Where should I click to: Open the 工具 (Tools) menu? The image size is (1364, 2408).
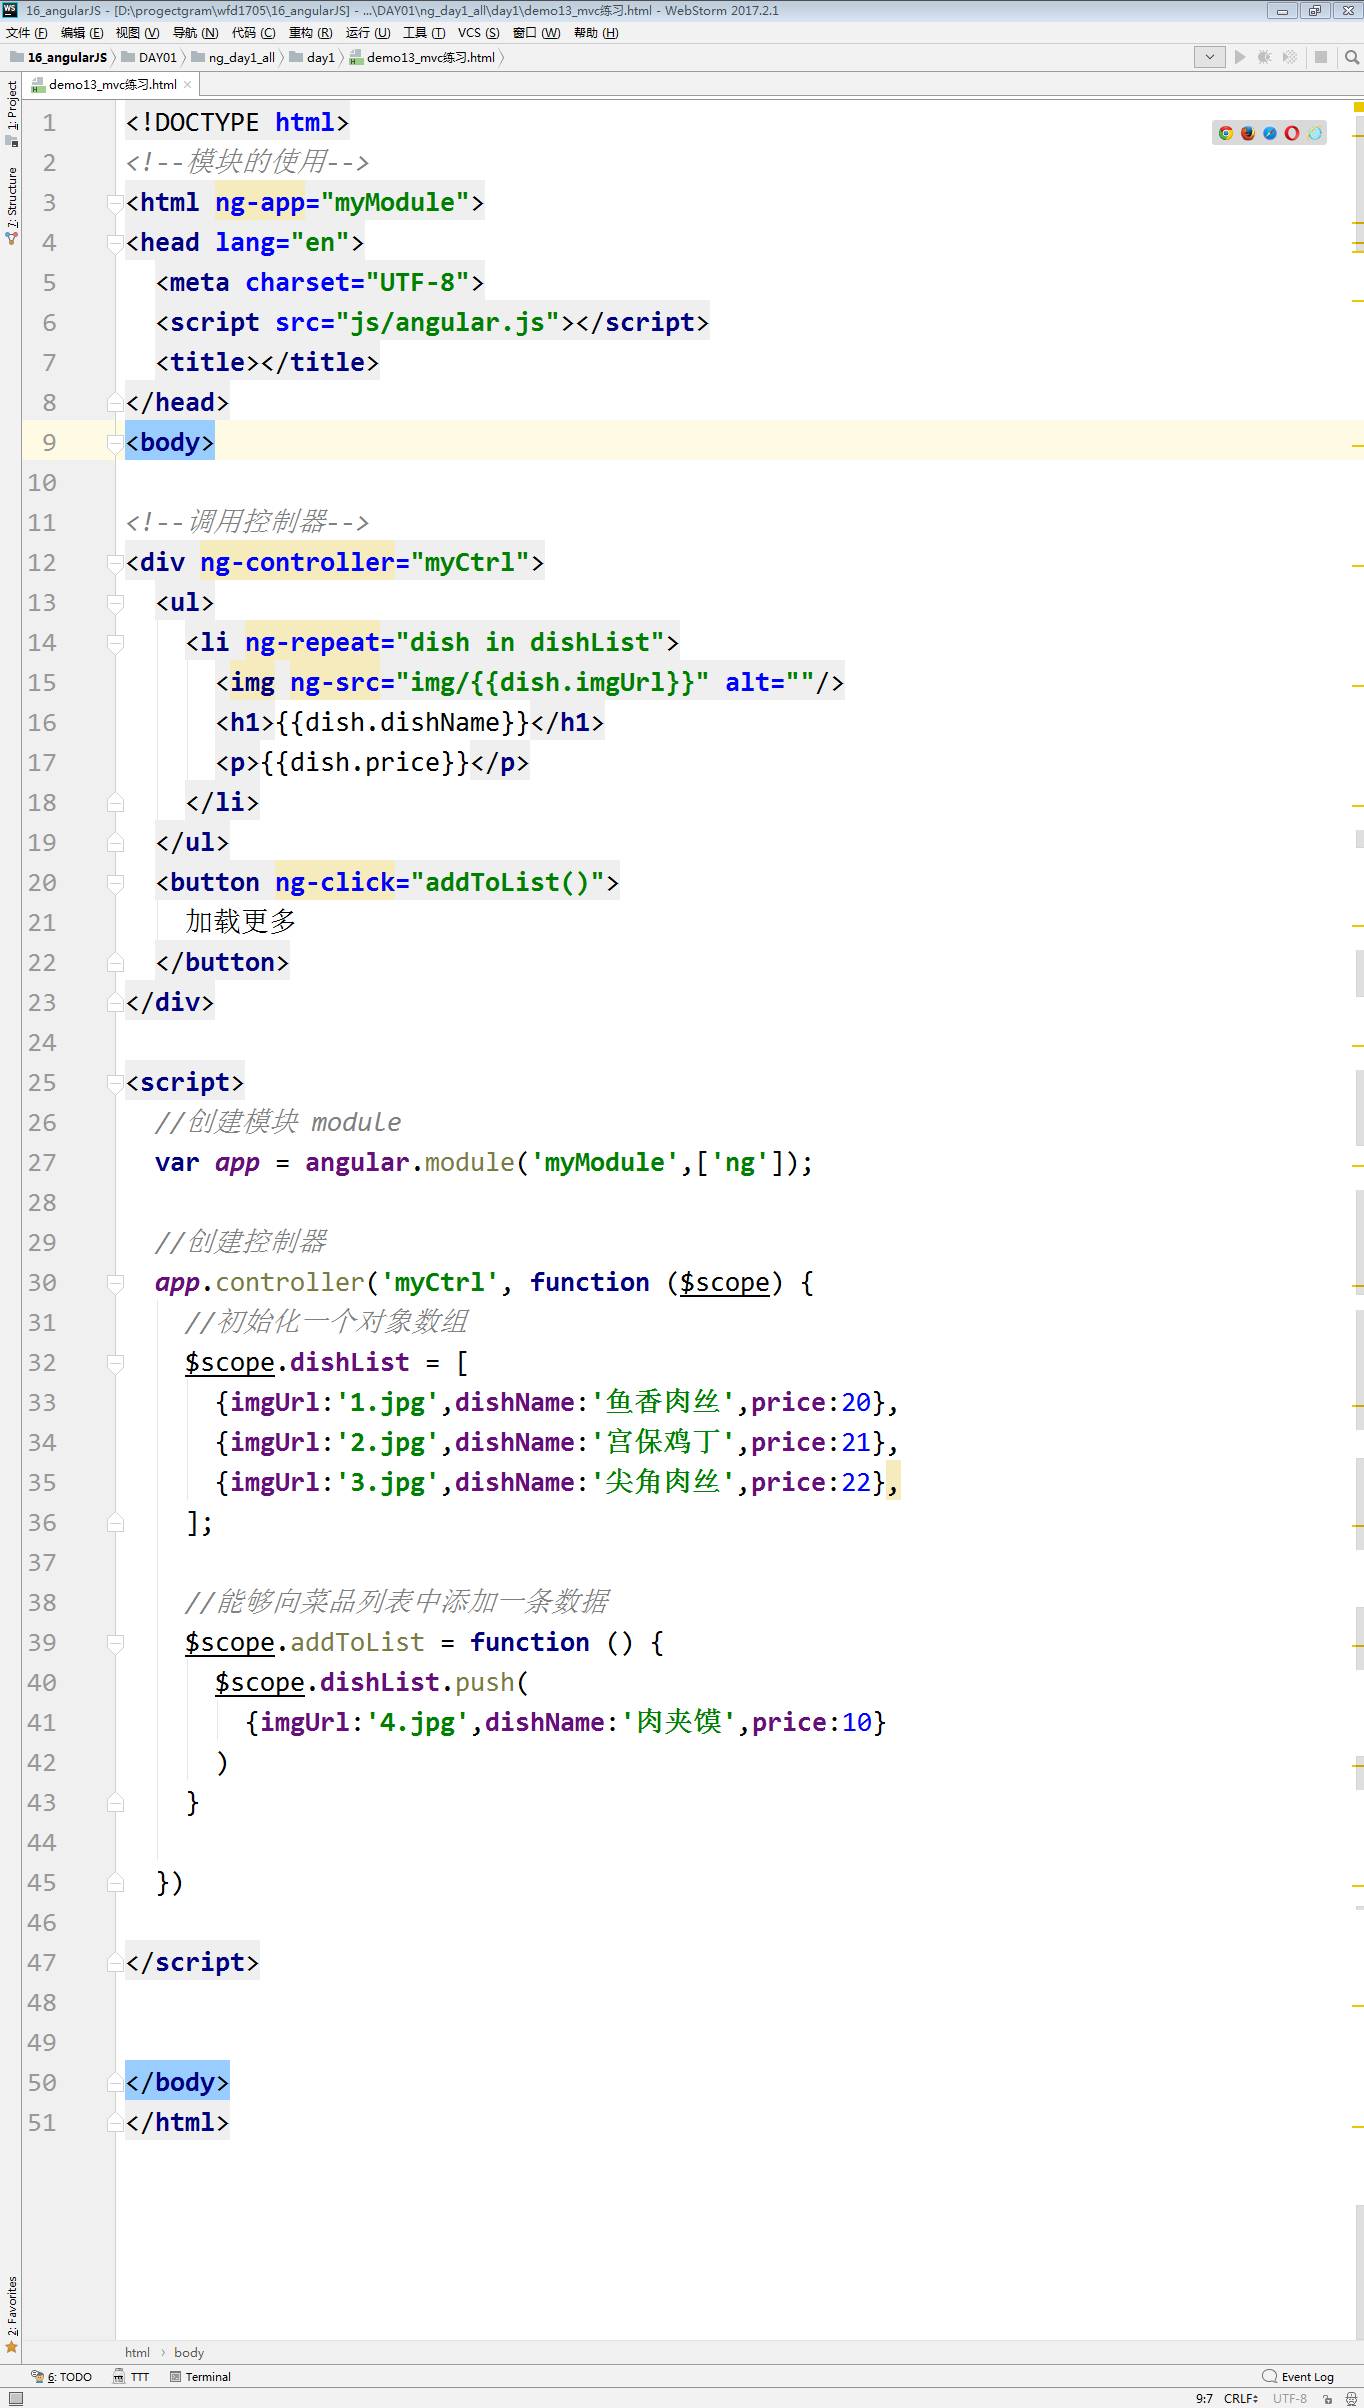[x=424, y=33]
